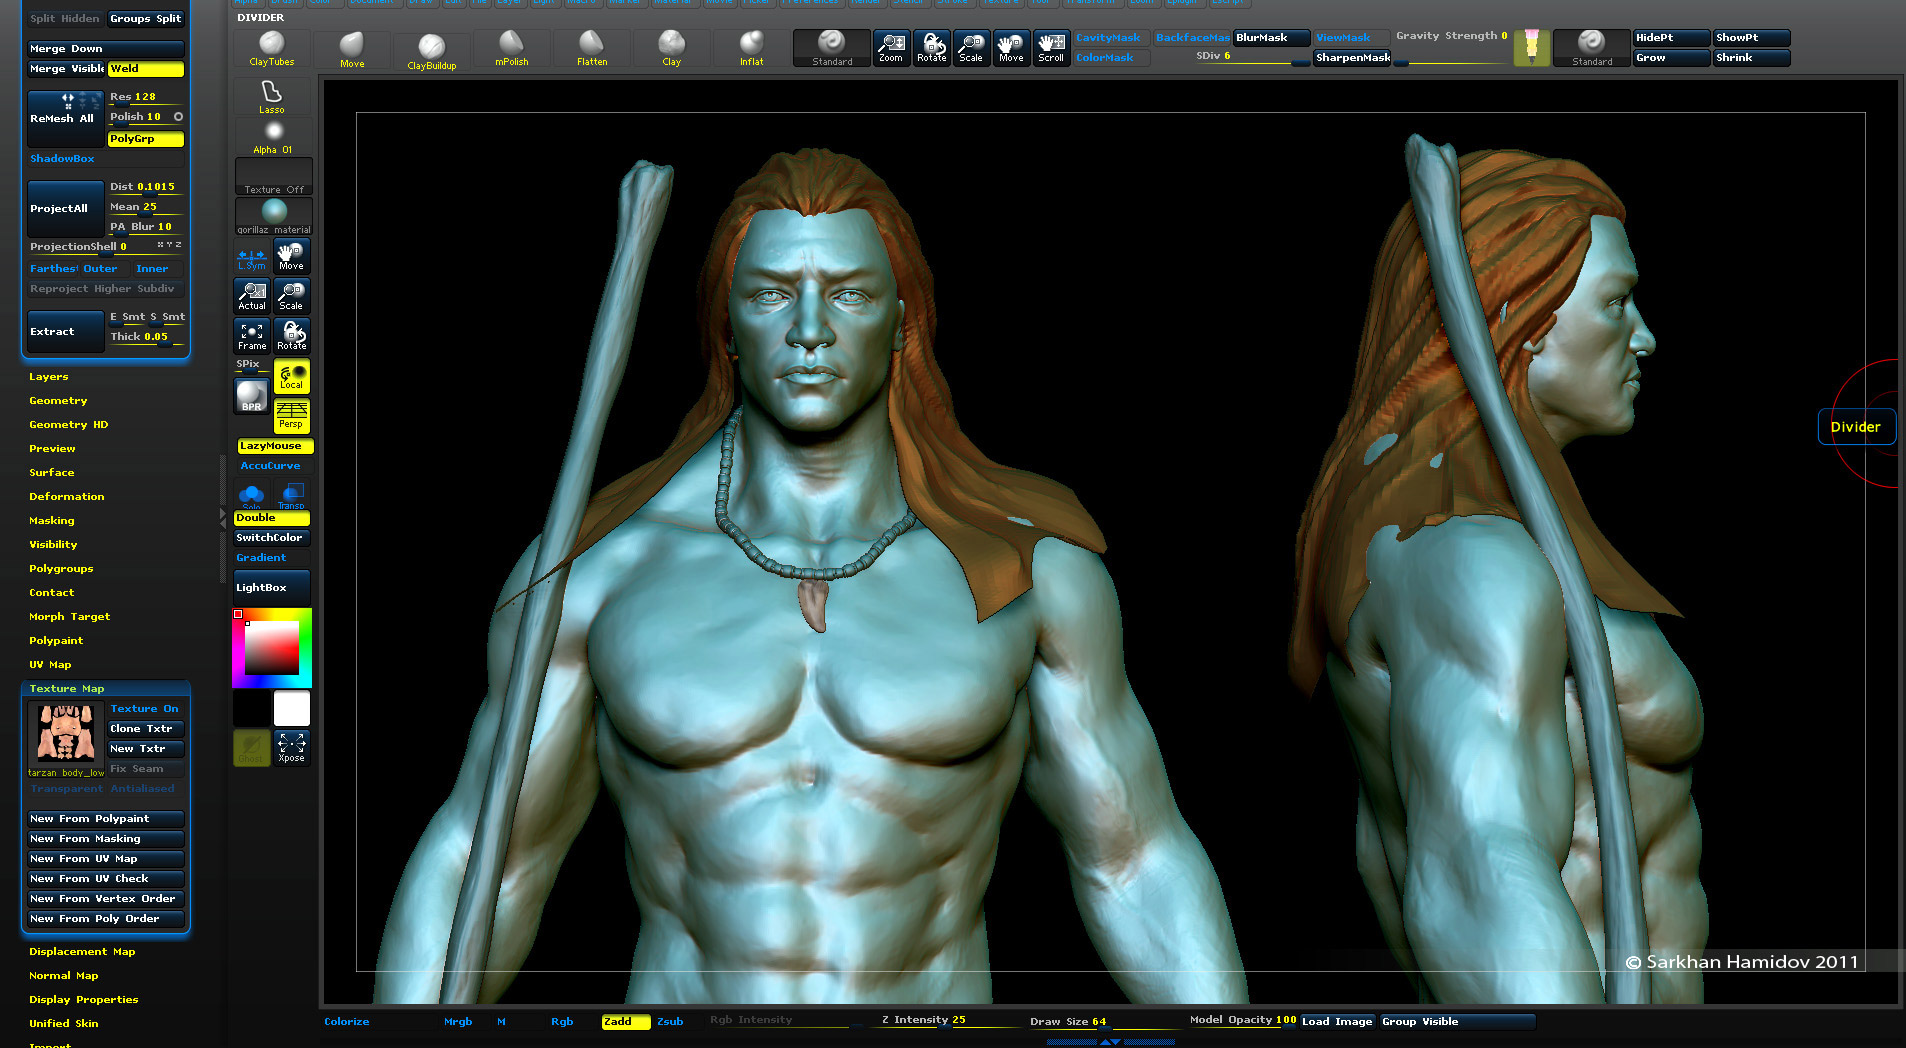Collapse the Texture Map subpalette
The image size is (1906, 1048).
point(66,689)
